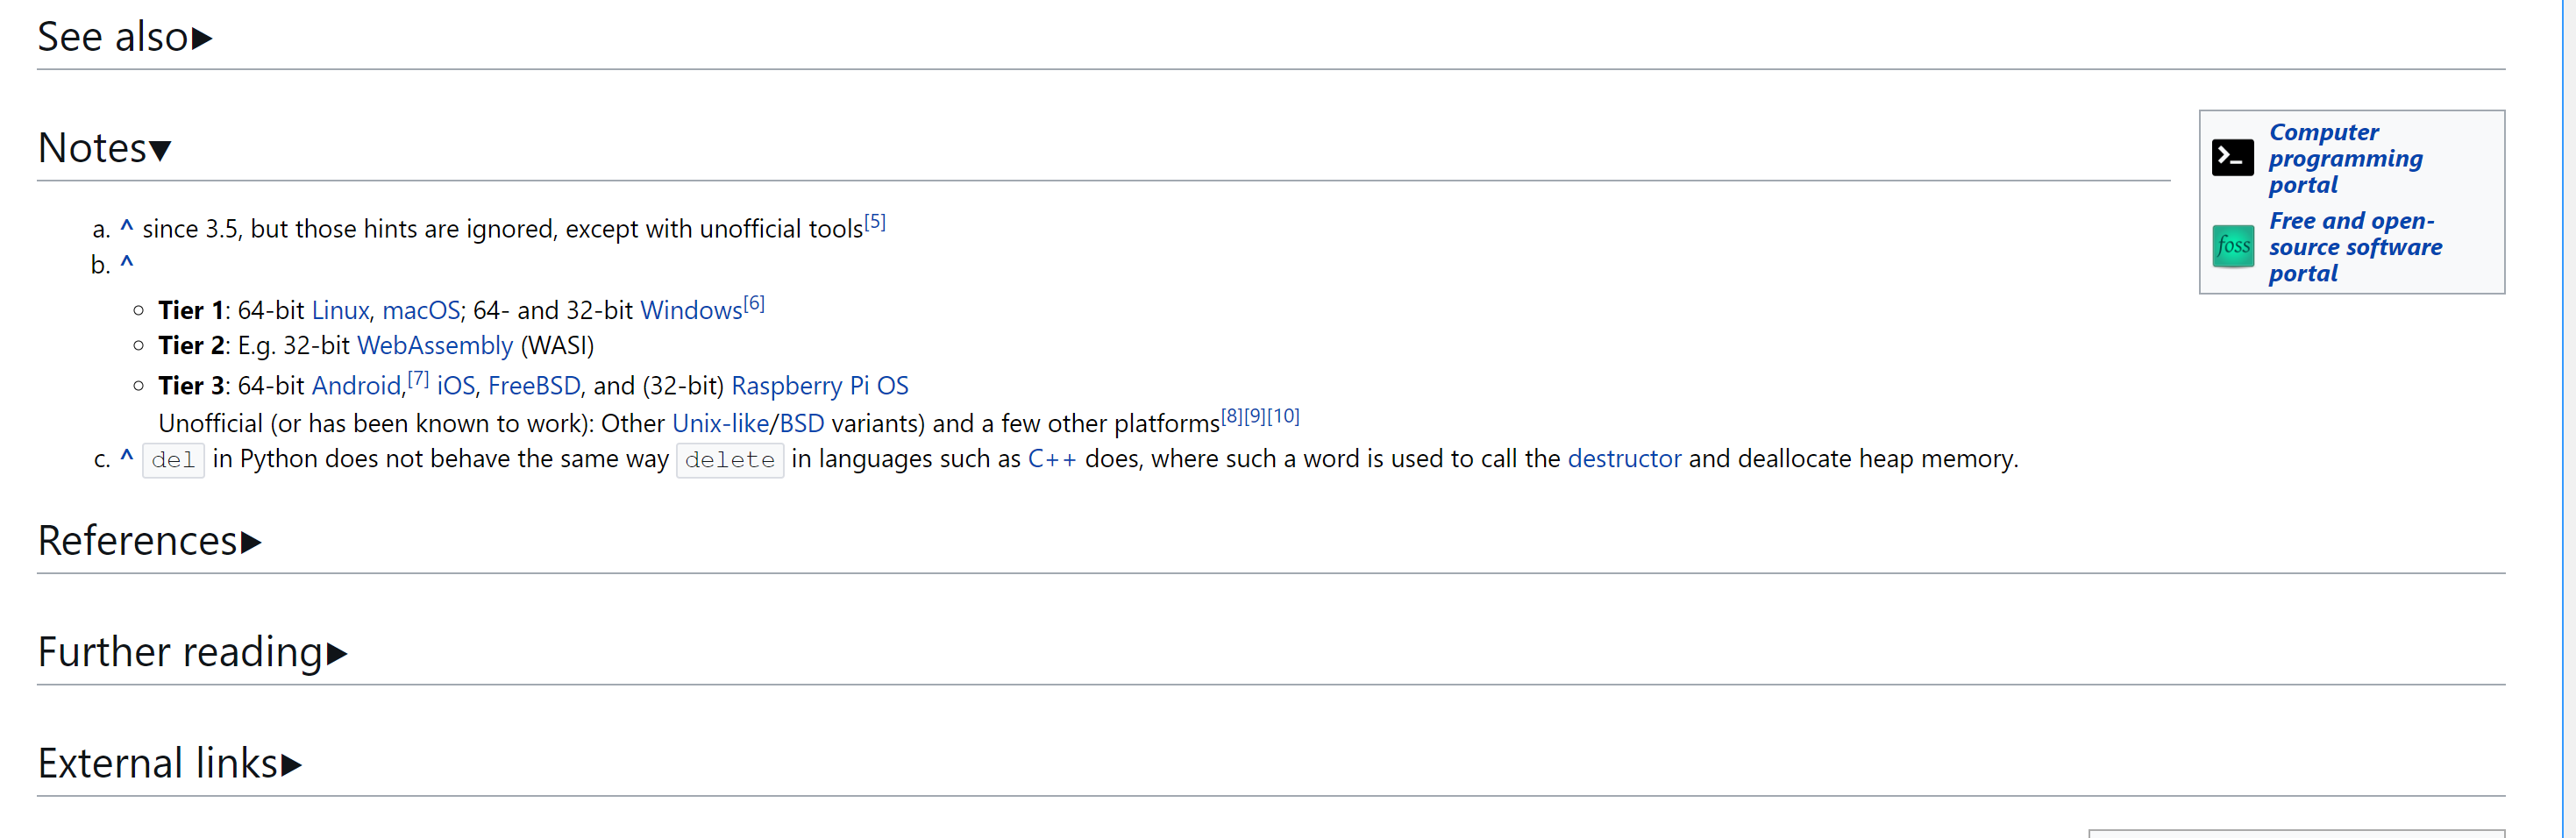Jump back via note c caret

tap(127, 458)
